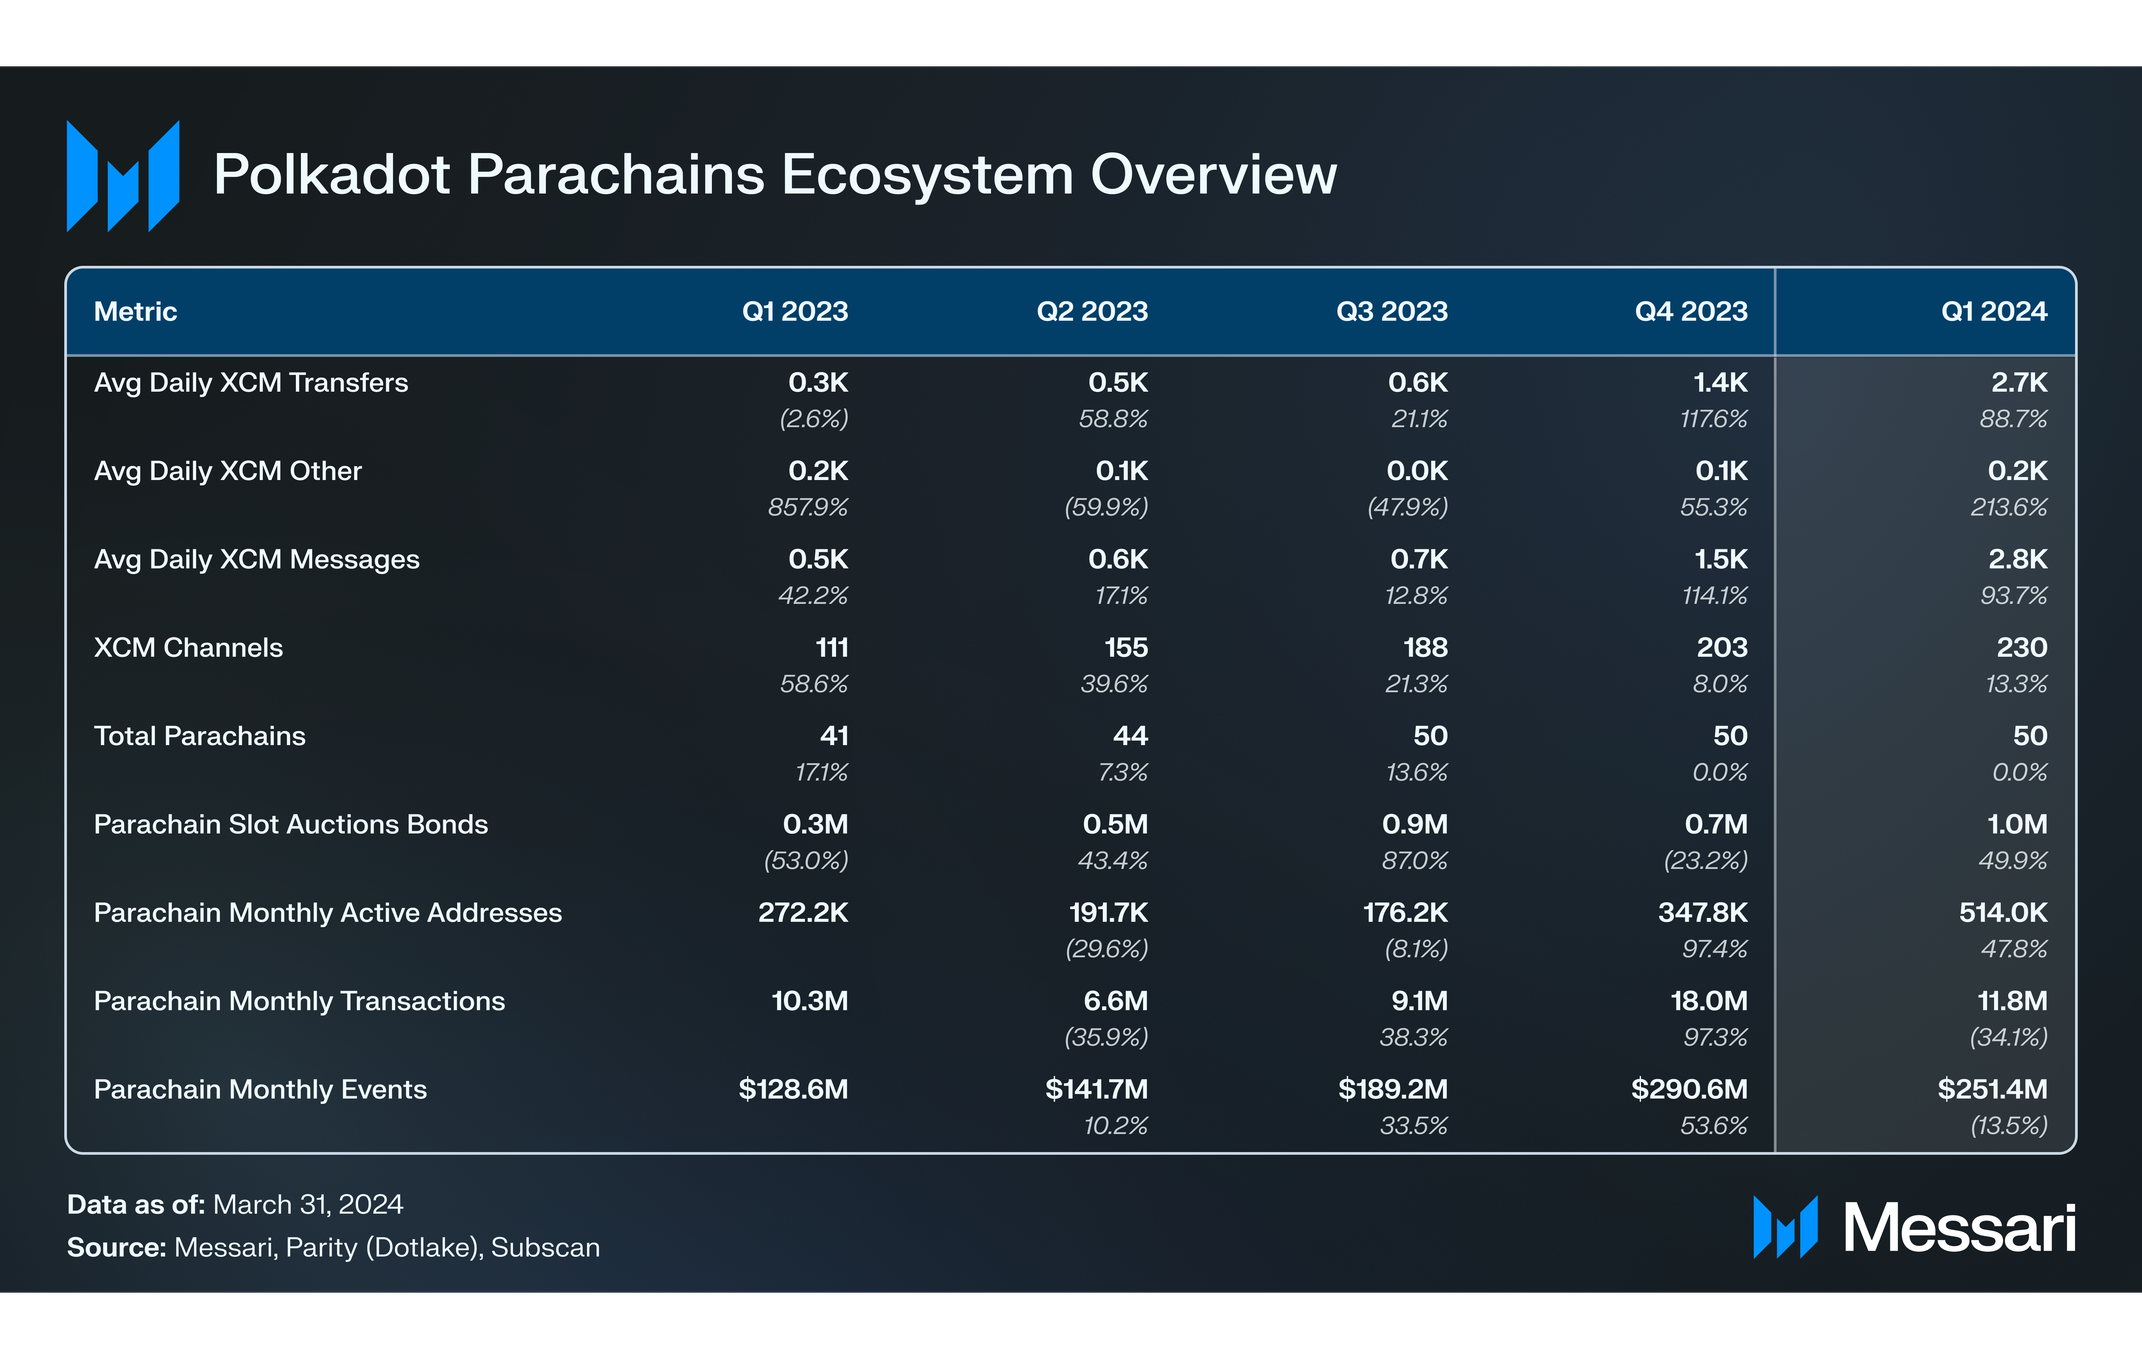Select the '191.7K' active addresses value
This screenshot has width=2142, height=1359.
click(1109, 913)
